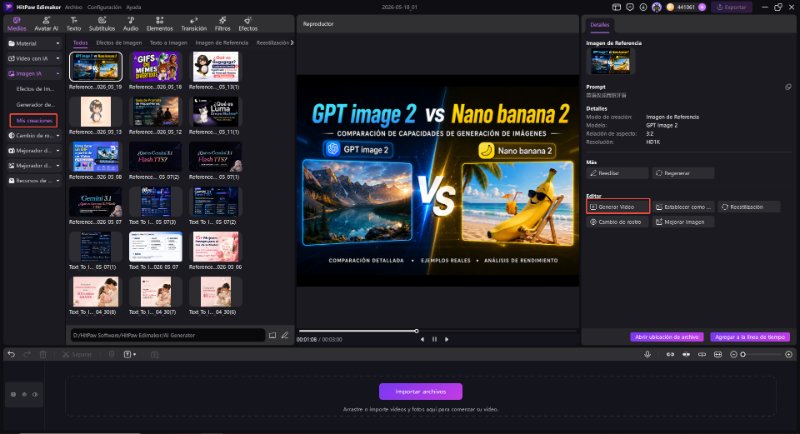Screen dimensions: 800x434
Task: Click the Regenerar button
Action: (x=683, y=173)
